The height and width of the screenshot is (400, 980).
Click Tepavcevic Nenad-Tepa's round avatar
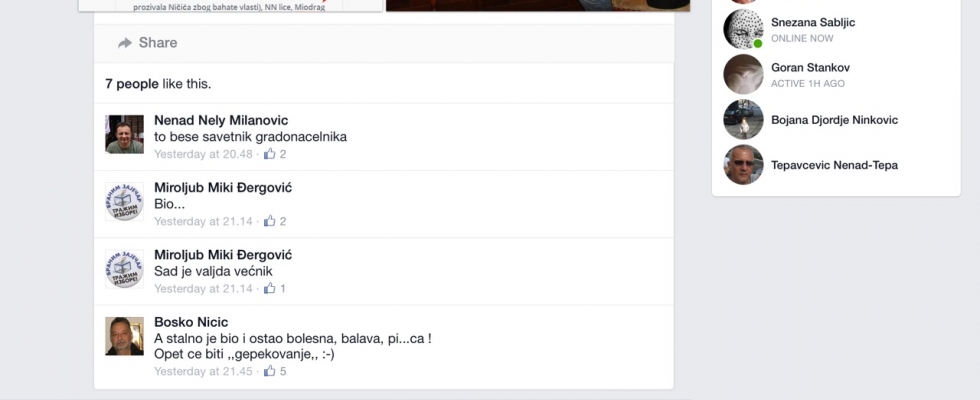[743, 165]
